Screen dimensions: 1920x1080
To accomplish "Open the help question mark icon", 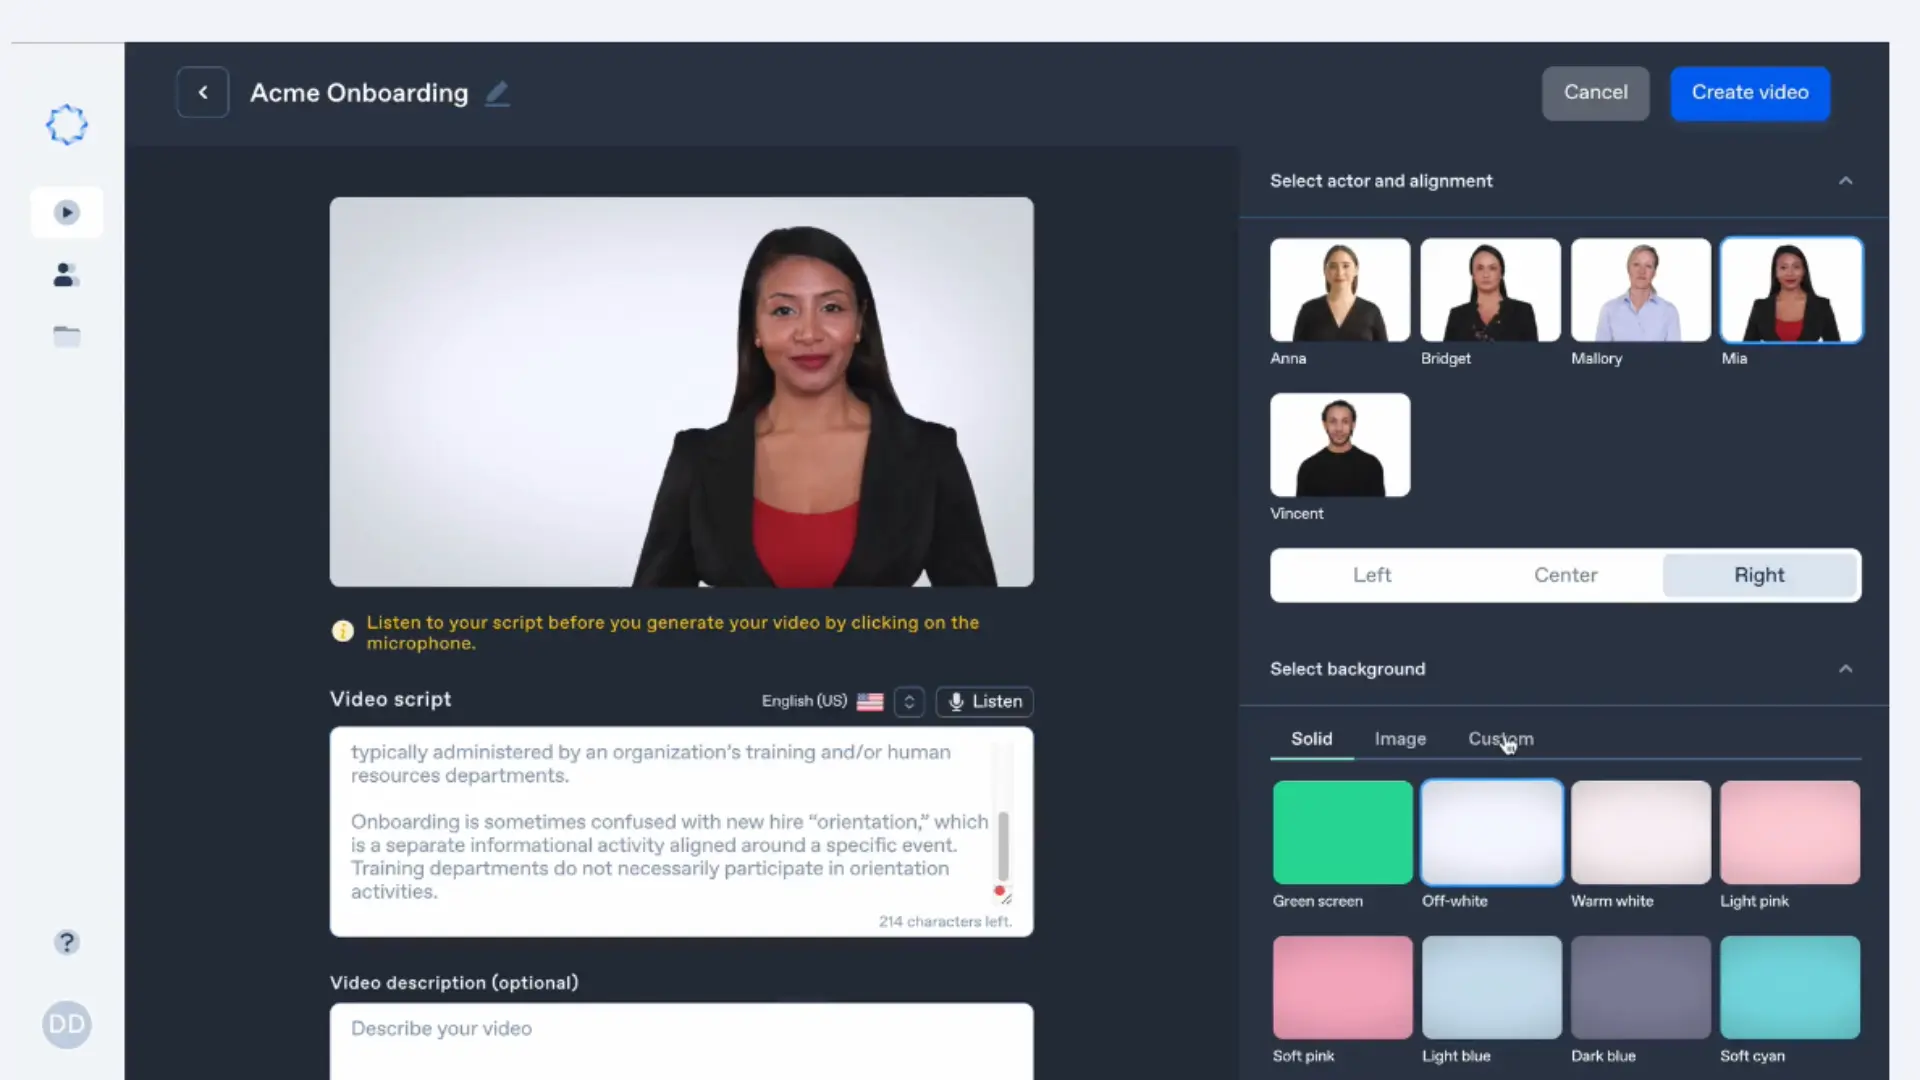I will pyautogui.click(x=67, y=942).
